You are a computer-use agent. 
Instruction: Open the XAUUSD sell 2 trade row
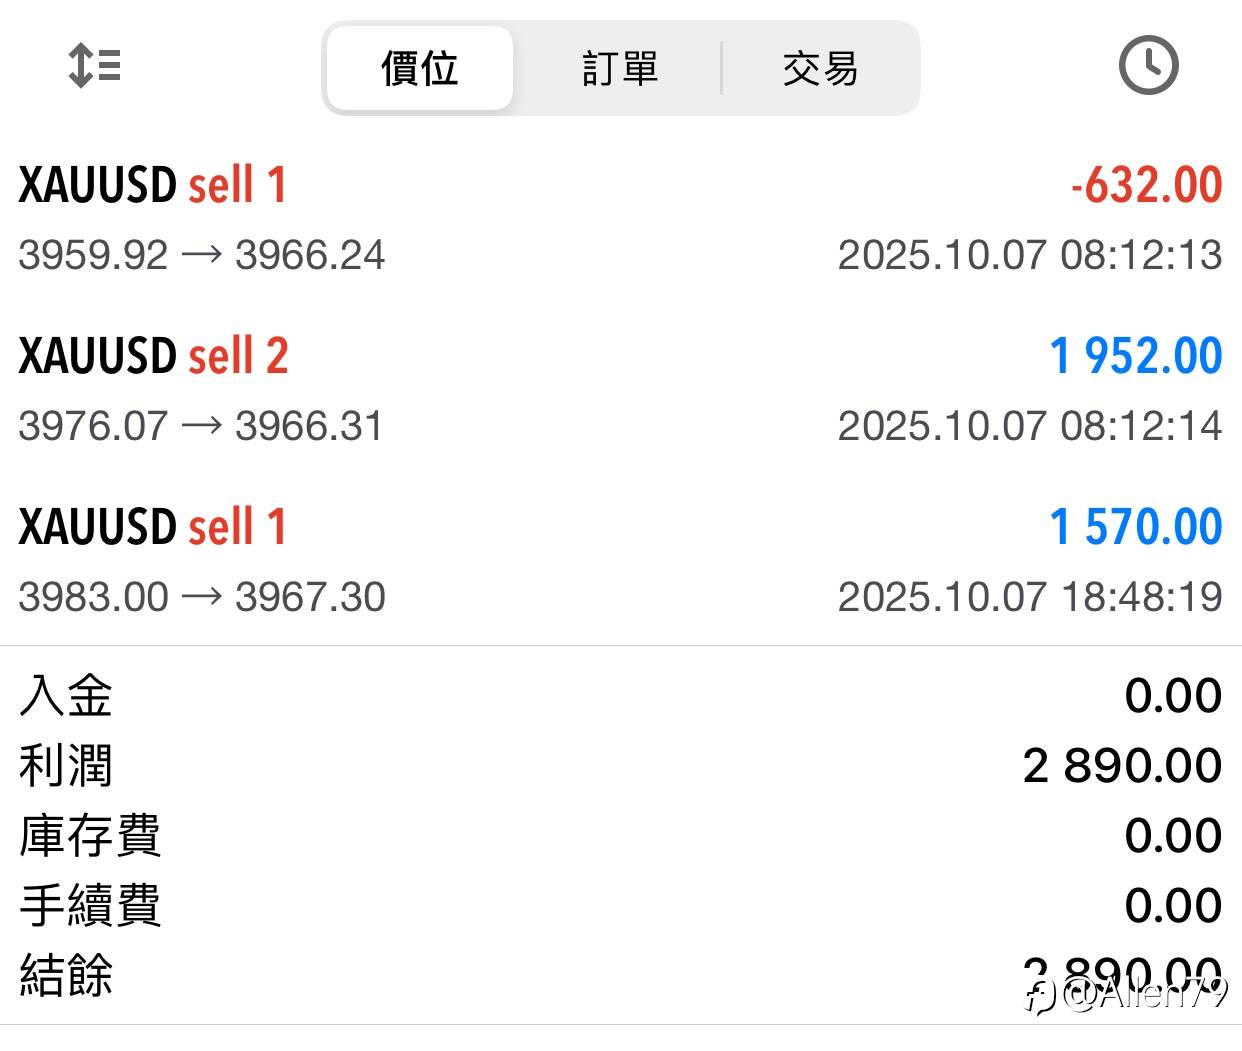pyautogui.click(x=154, y=356)
